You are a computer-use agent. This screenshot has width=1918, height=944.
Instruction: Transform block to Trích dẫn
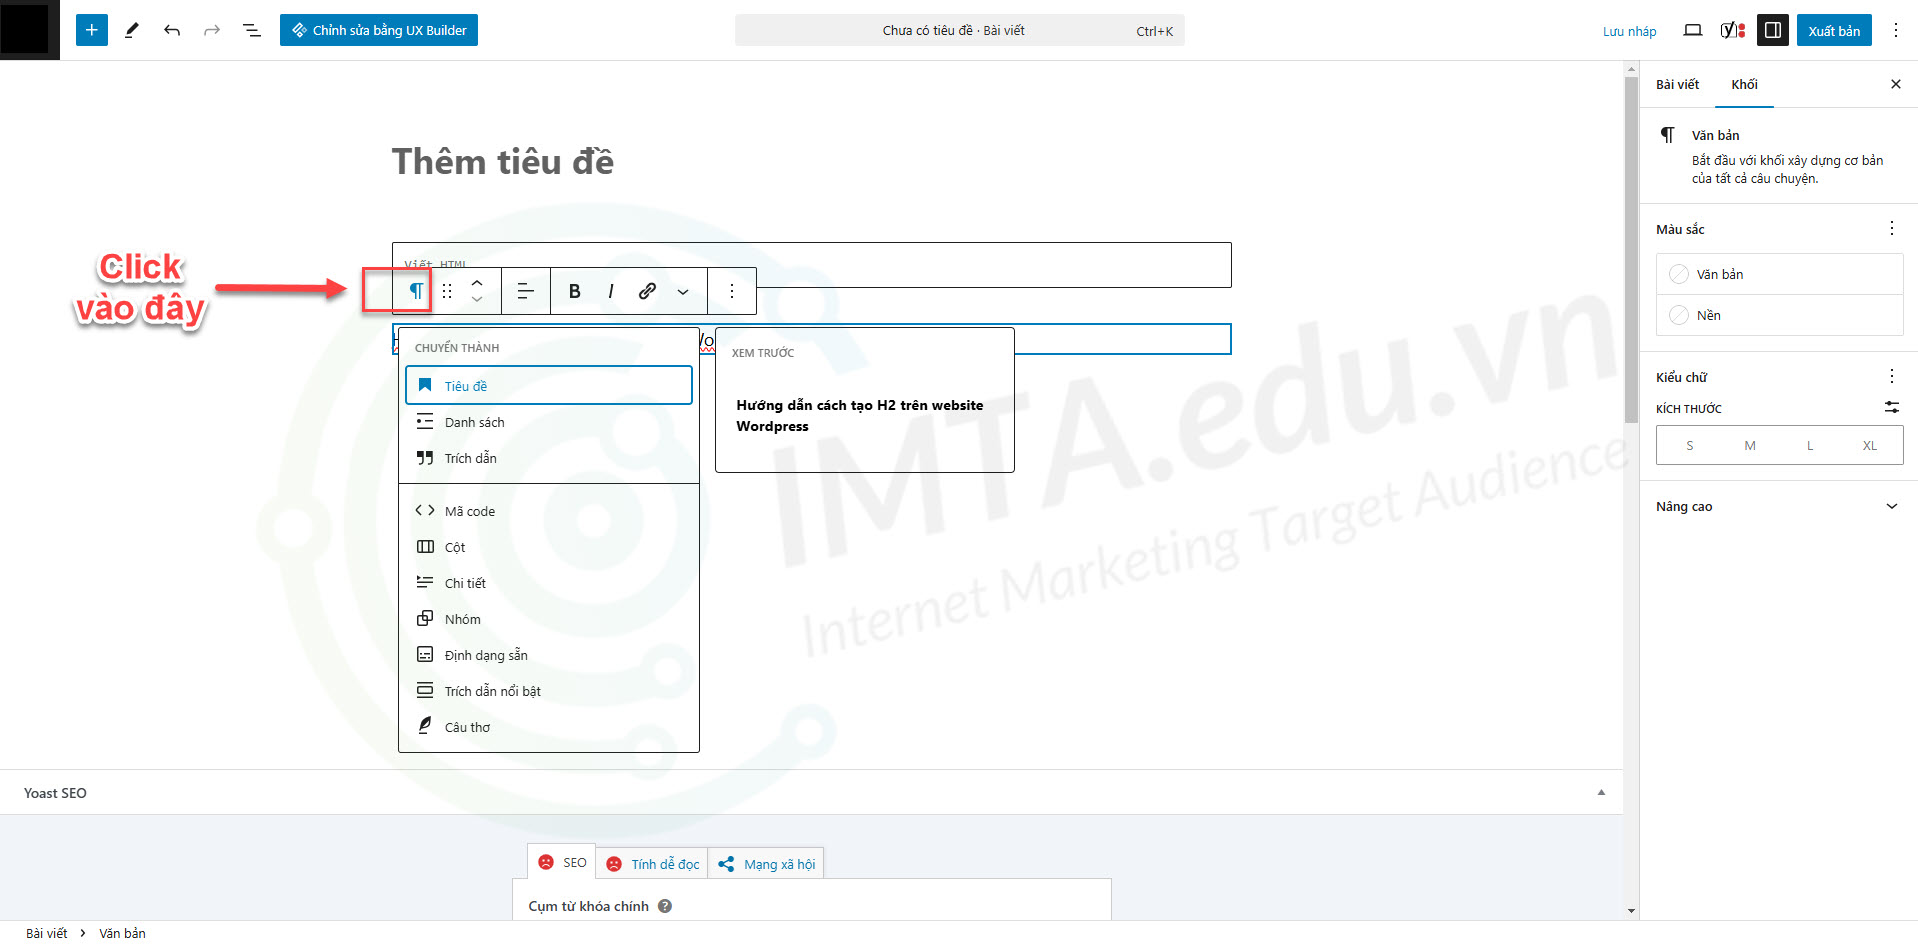point(549,458)
